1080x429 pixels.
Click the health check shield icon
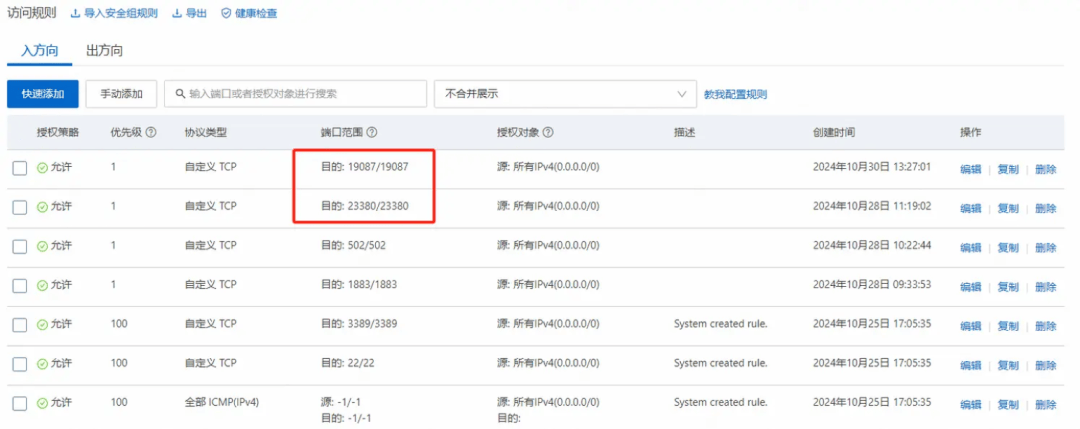[225, 14]
